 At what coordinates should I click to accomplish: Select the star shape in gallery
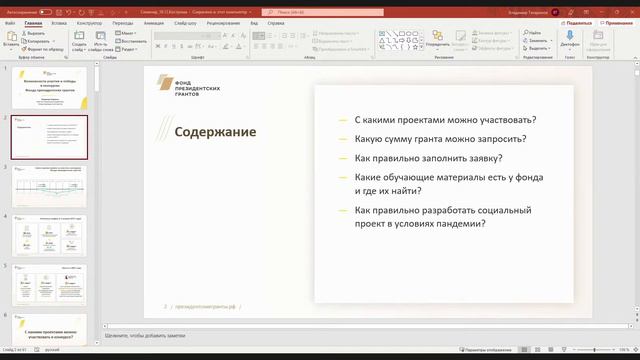point(415,47)
